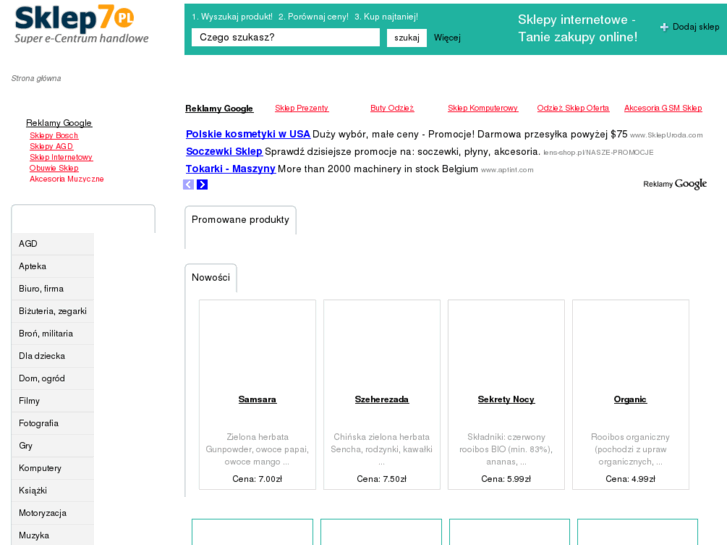Click the Reklamy Google logo on the right
The image size is (727, 545).
pyautogui.click(x=675, y=184)
